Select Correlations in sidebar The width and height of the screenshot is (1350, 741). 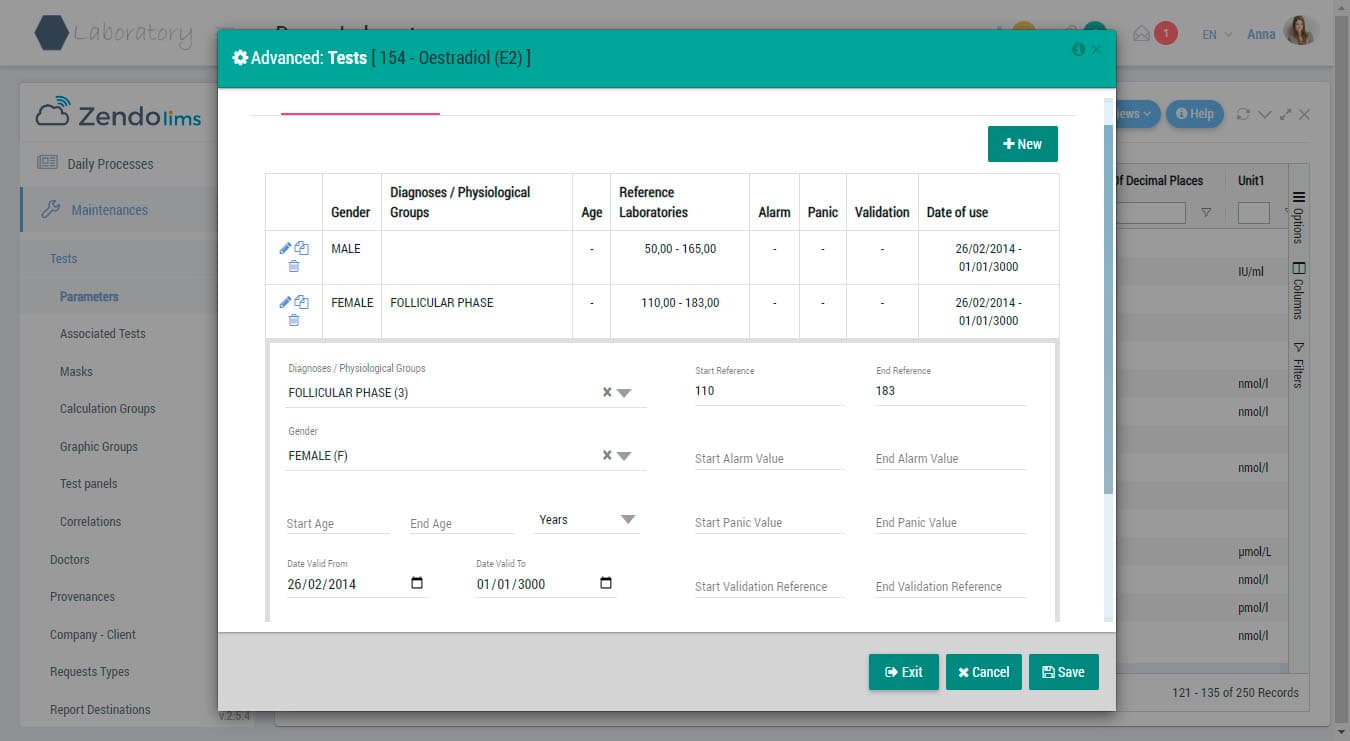click(90, 522)
